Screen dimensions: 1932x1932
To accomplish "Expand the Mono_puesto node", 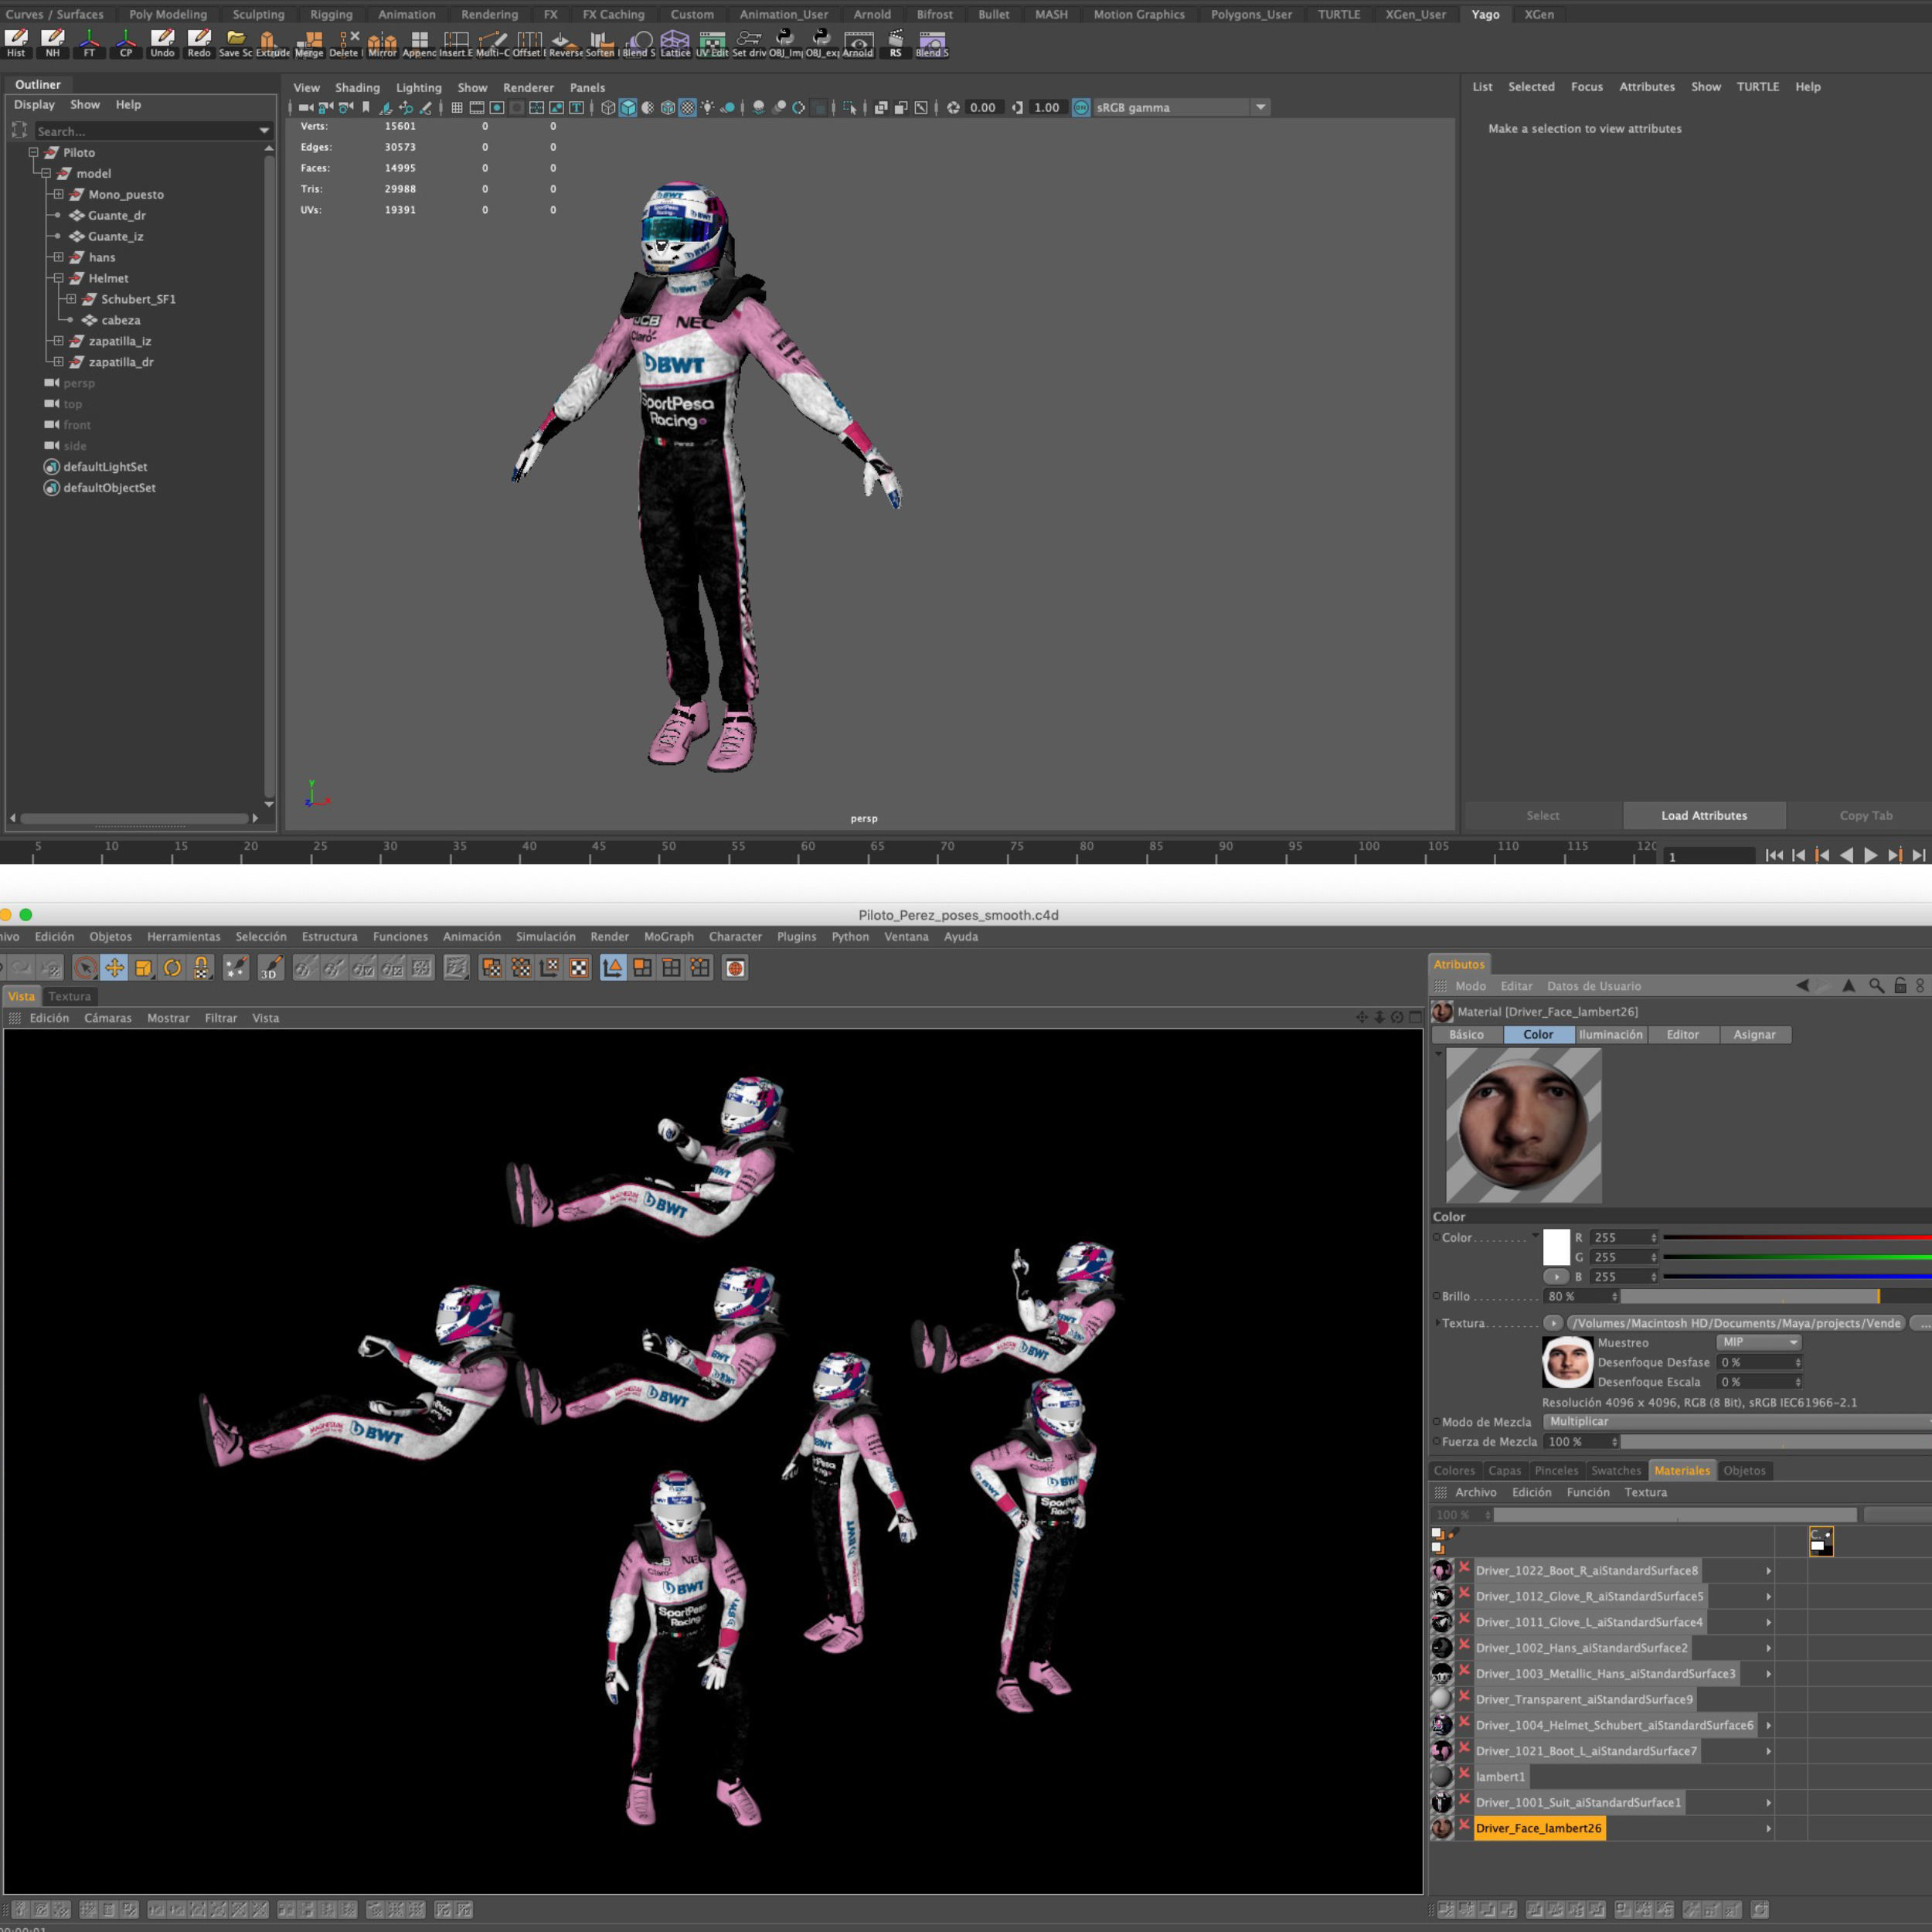I will coord(58,194).
